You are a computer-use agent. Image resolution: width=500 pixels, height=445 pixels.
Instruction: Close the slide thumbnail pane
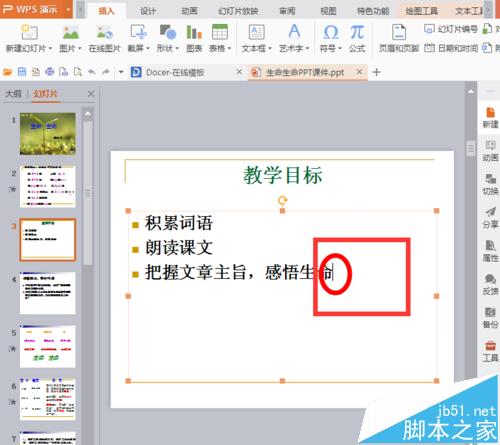click(91, 94)
